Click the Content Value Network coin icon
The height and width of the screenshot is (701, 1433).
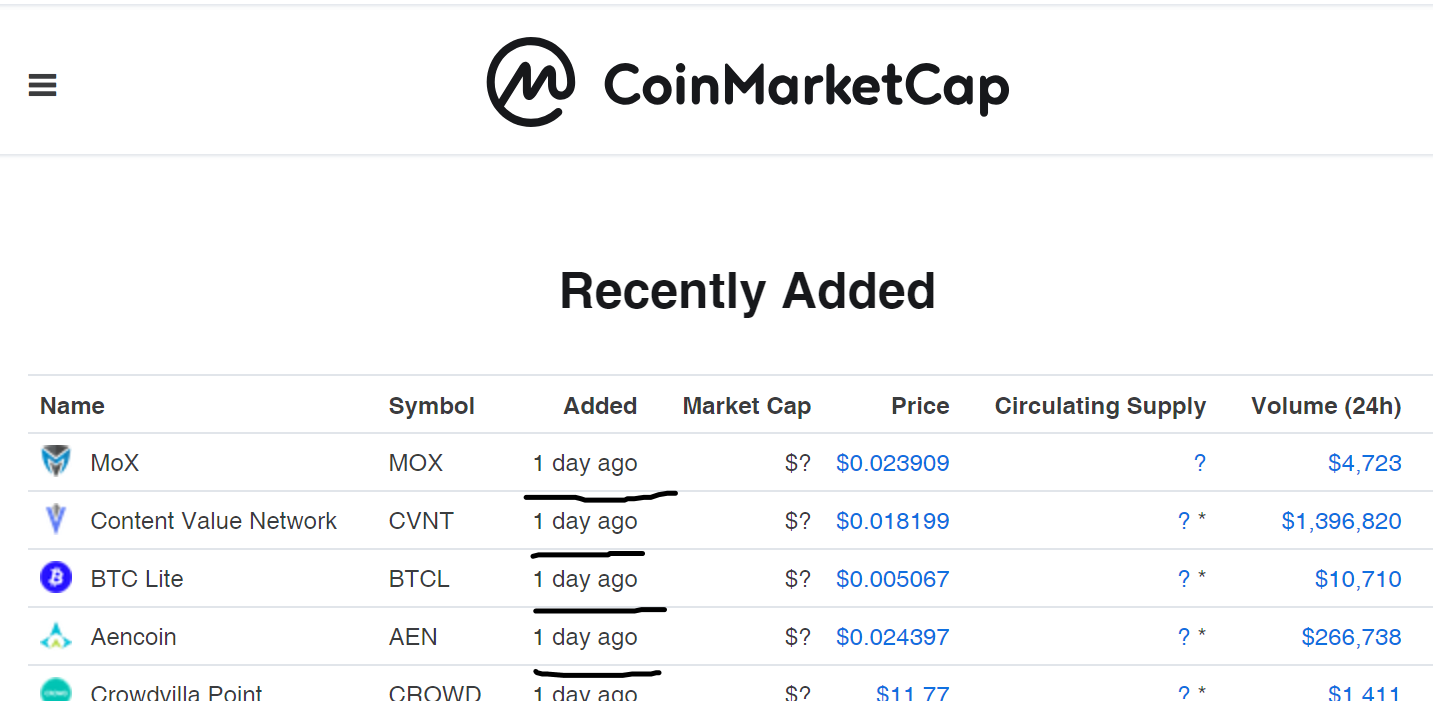(x=56, y=520)
